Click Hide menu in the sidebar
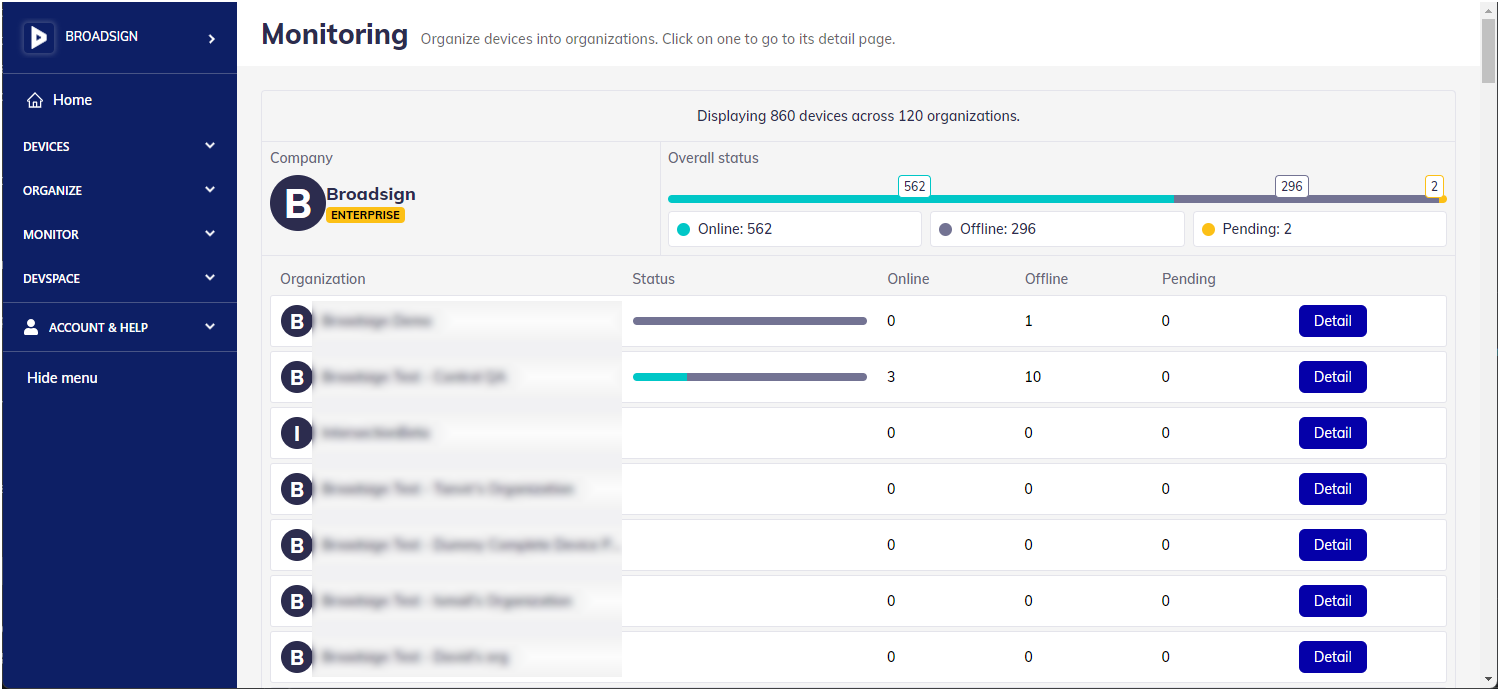 pos(62,378)
